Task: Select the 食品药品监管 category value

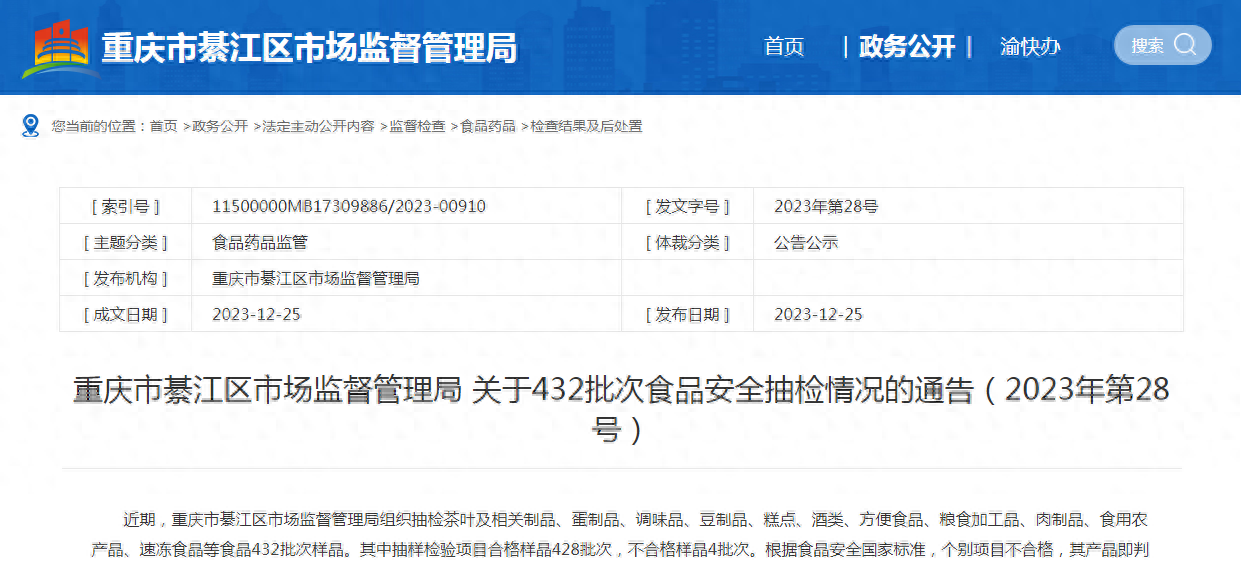Action: (x=260, y=242)
